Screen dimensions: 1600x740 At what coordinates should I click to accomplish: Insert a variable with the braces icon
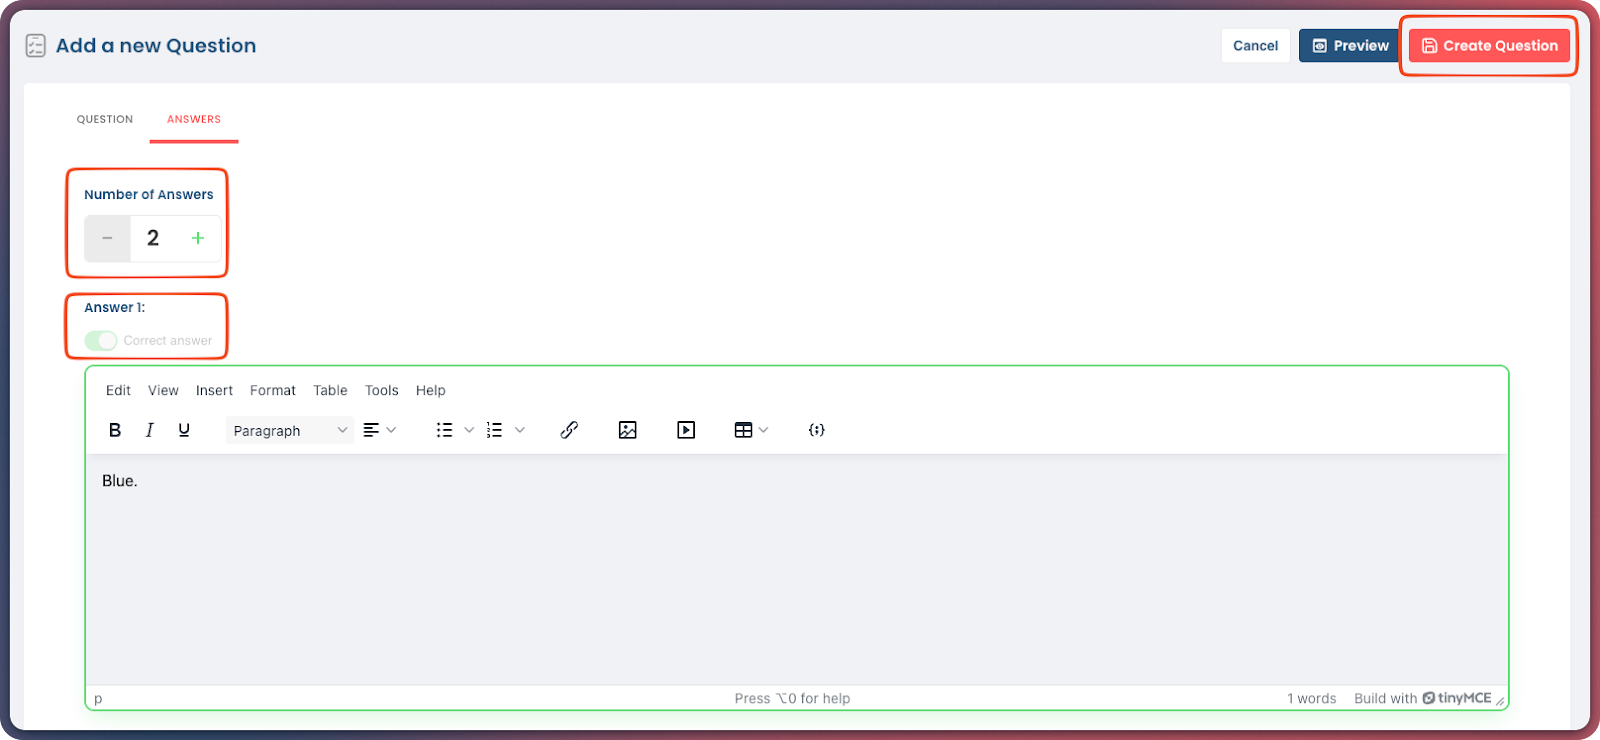[817, 430]
